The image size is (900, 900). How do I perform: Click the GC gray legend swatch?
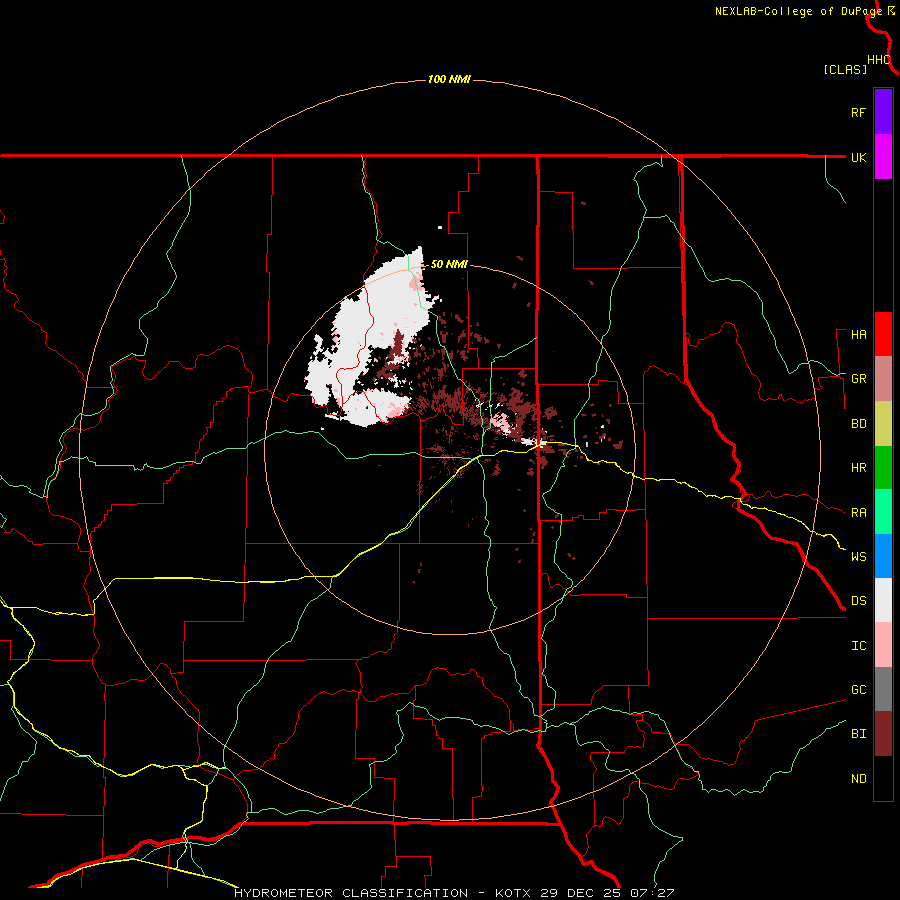[x=883, y=689]
